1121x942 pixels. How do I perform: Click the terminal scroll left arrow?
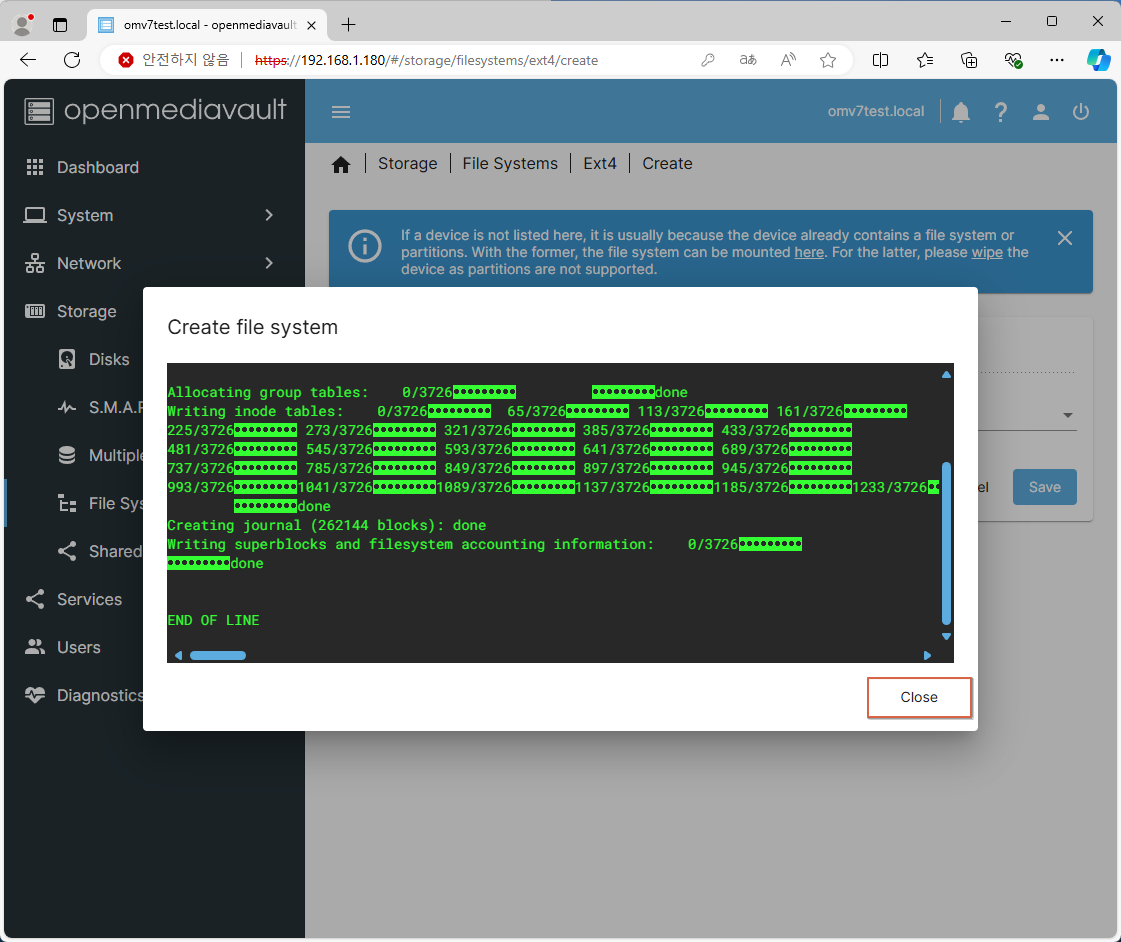[x=178, y=655]
